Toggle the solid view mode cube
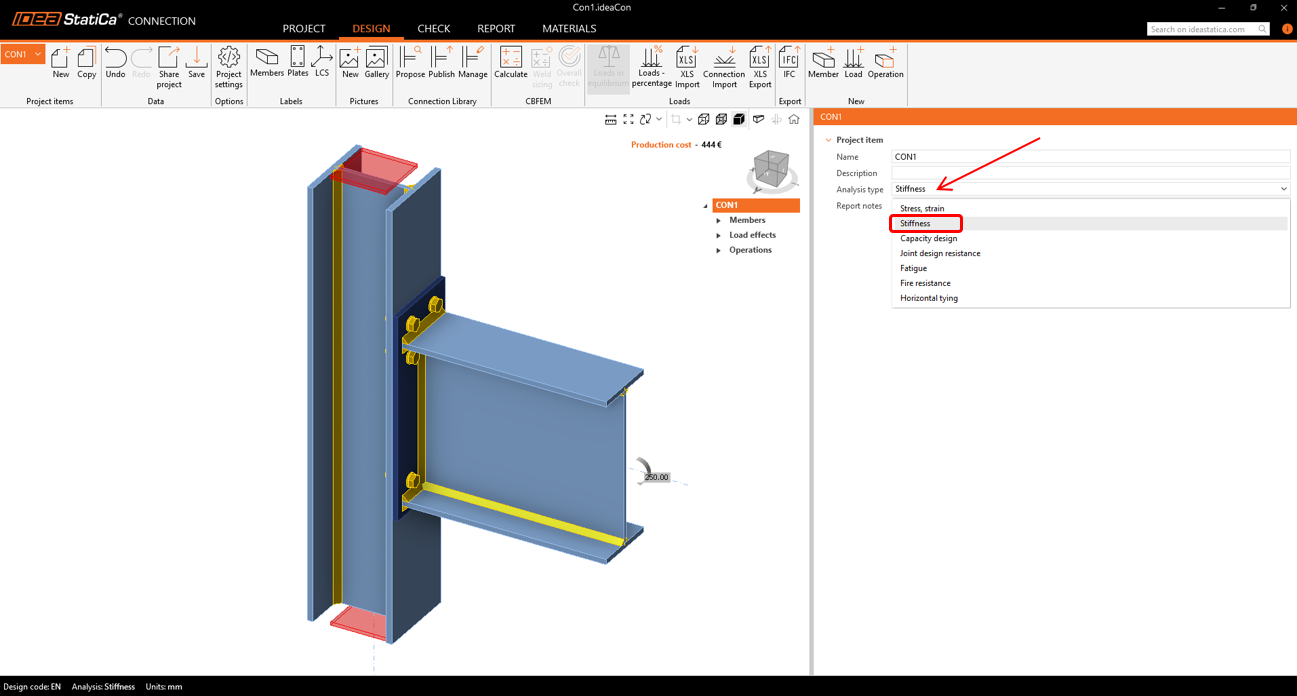The width and height of the screenshot is (1297, 696). [739, 120]
